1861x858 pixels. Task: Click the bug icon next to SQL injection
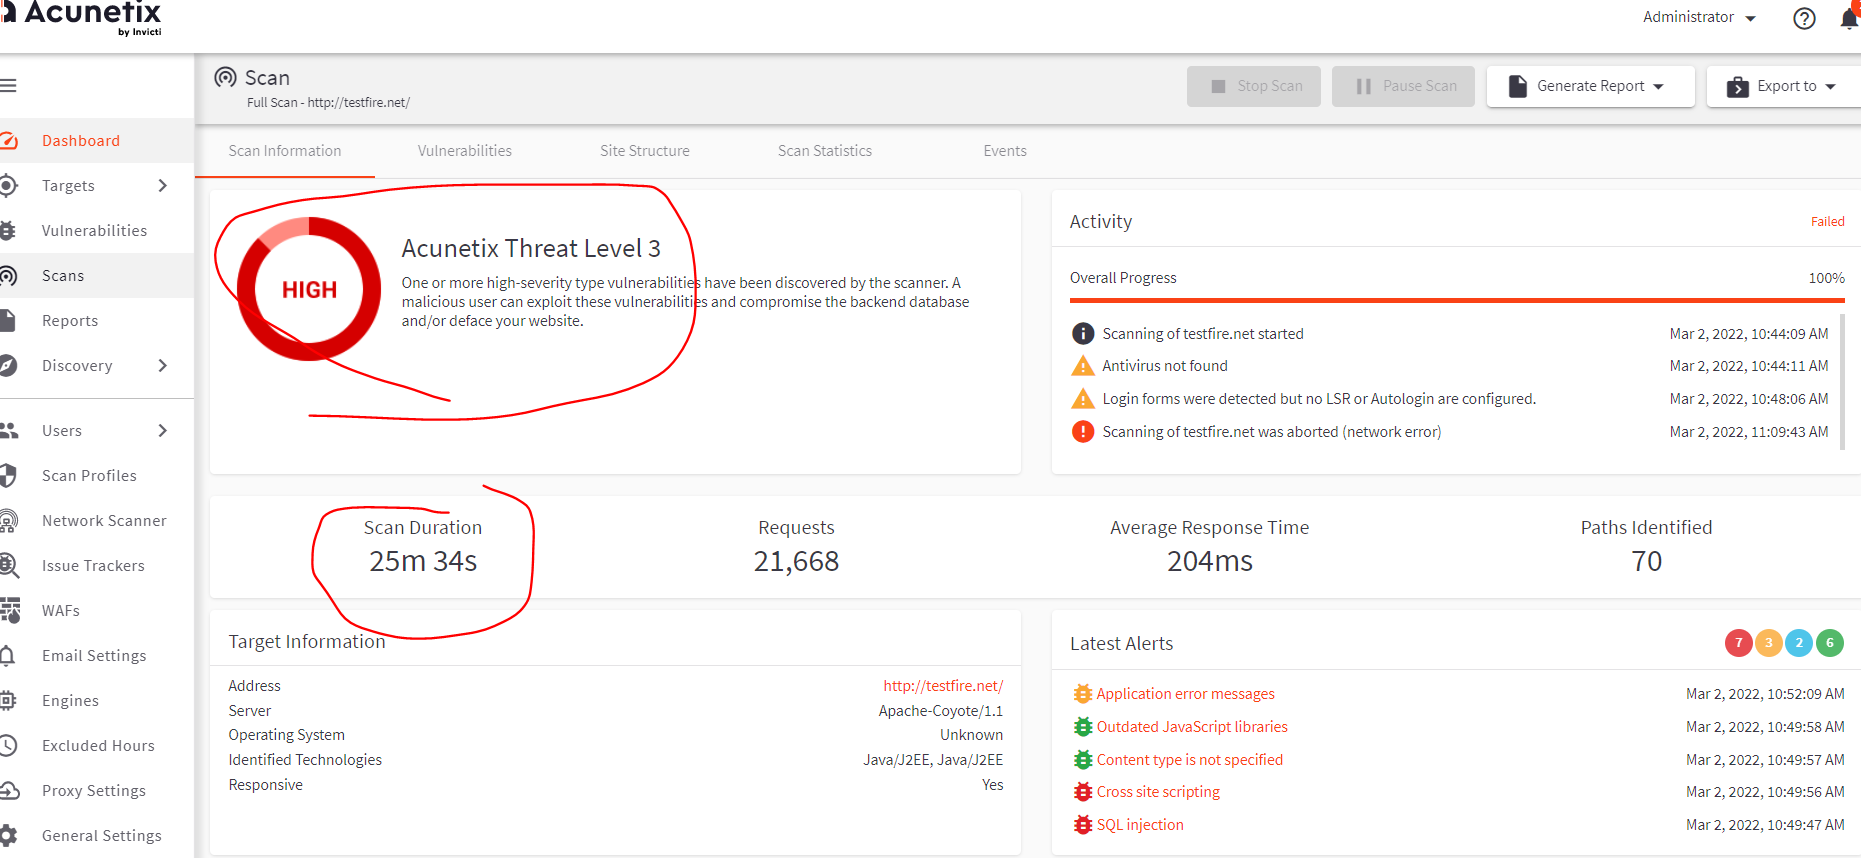1083,825
